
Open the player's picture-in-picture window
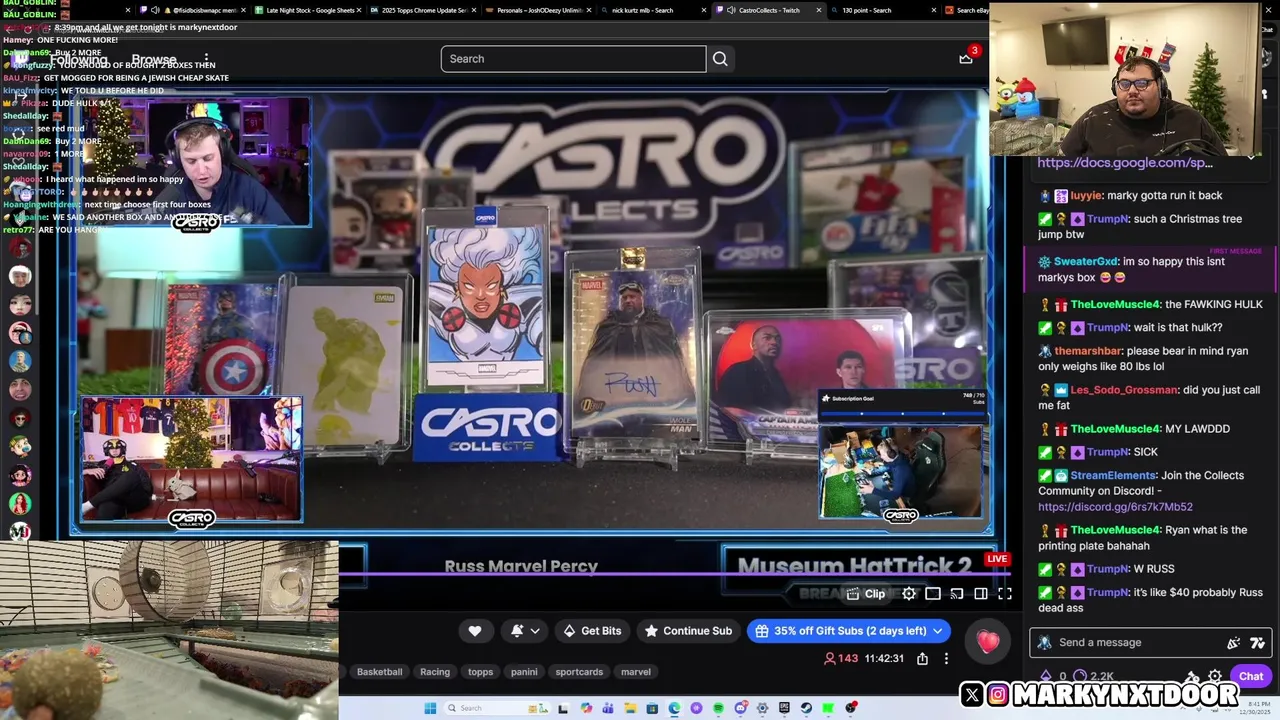[933, 594]
